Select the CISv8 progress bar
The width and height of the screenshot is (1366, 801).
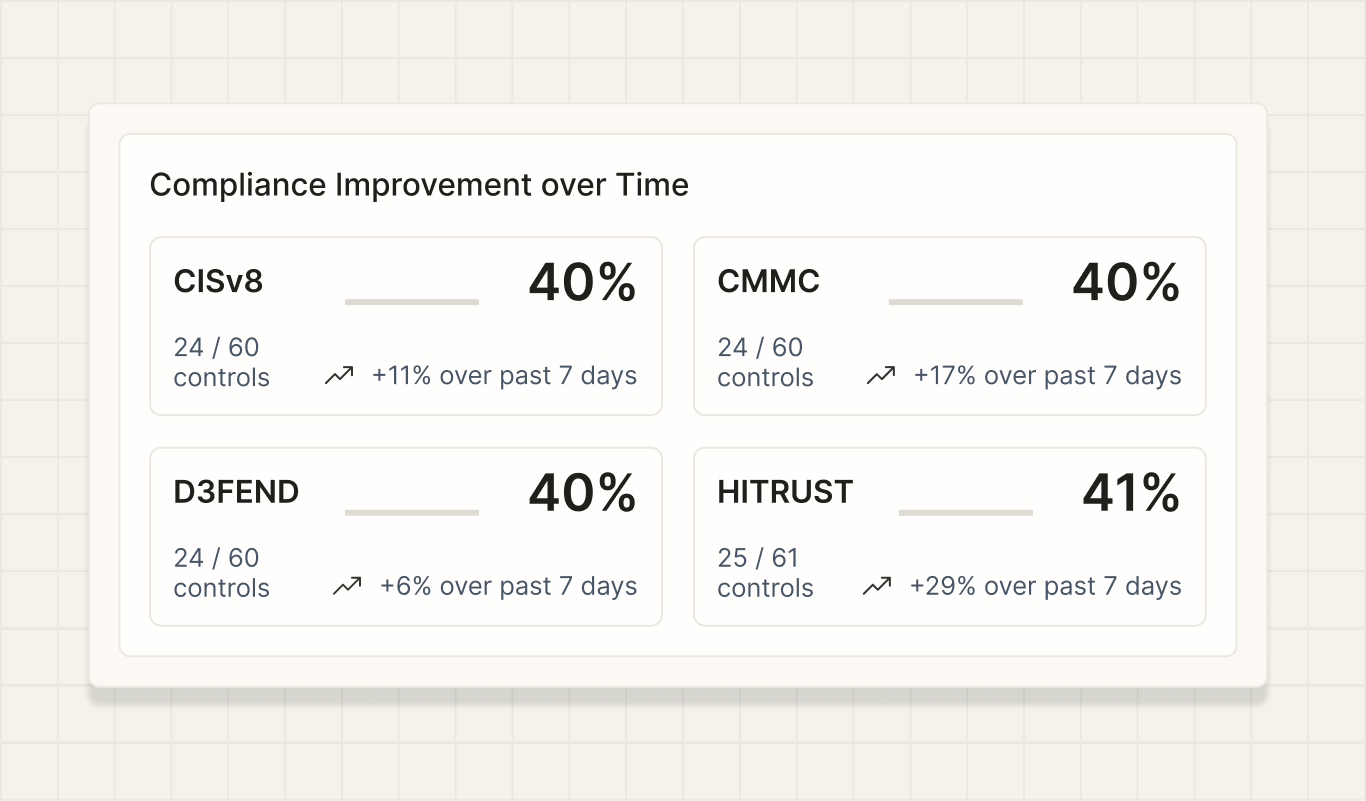click(412, 302)
